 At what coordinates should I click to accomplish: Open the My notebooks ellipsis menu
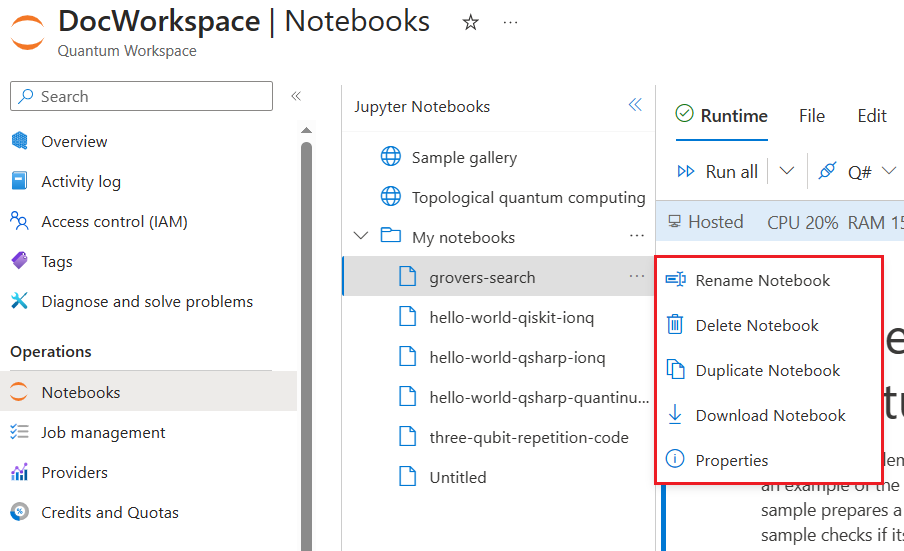pos(636,236)
